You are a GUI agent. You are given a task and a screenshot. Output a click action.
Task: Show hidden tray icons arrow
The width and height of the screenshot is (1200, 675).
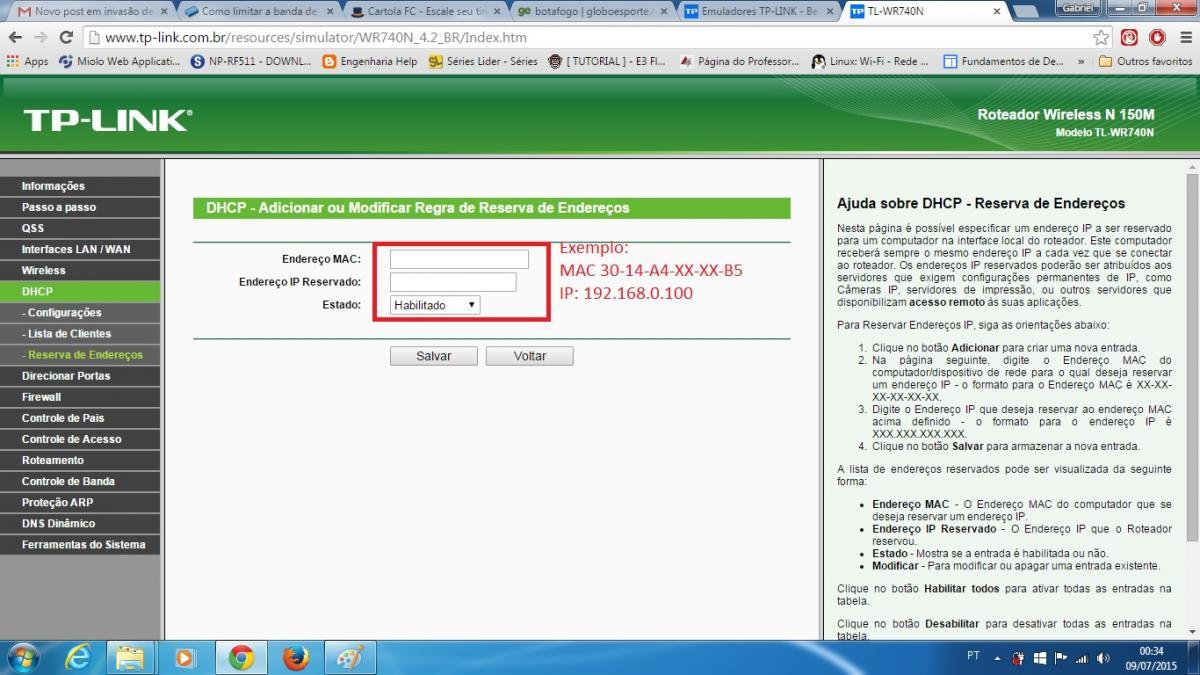click(x=996, y=658)
